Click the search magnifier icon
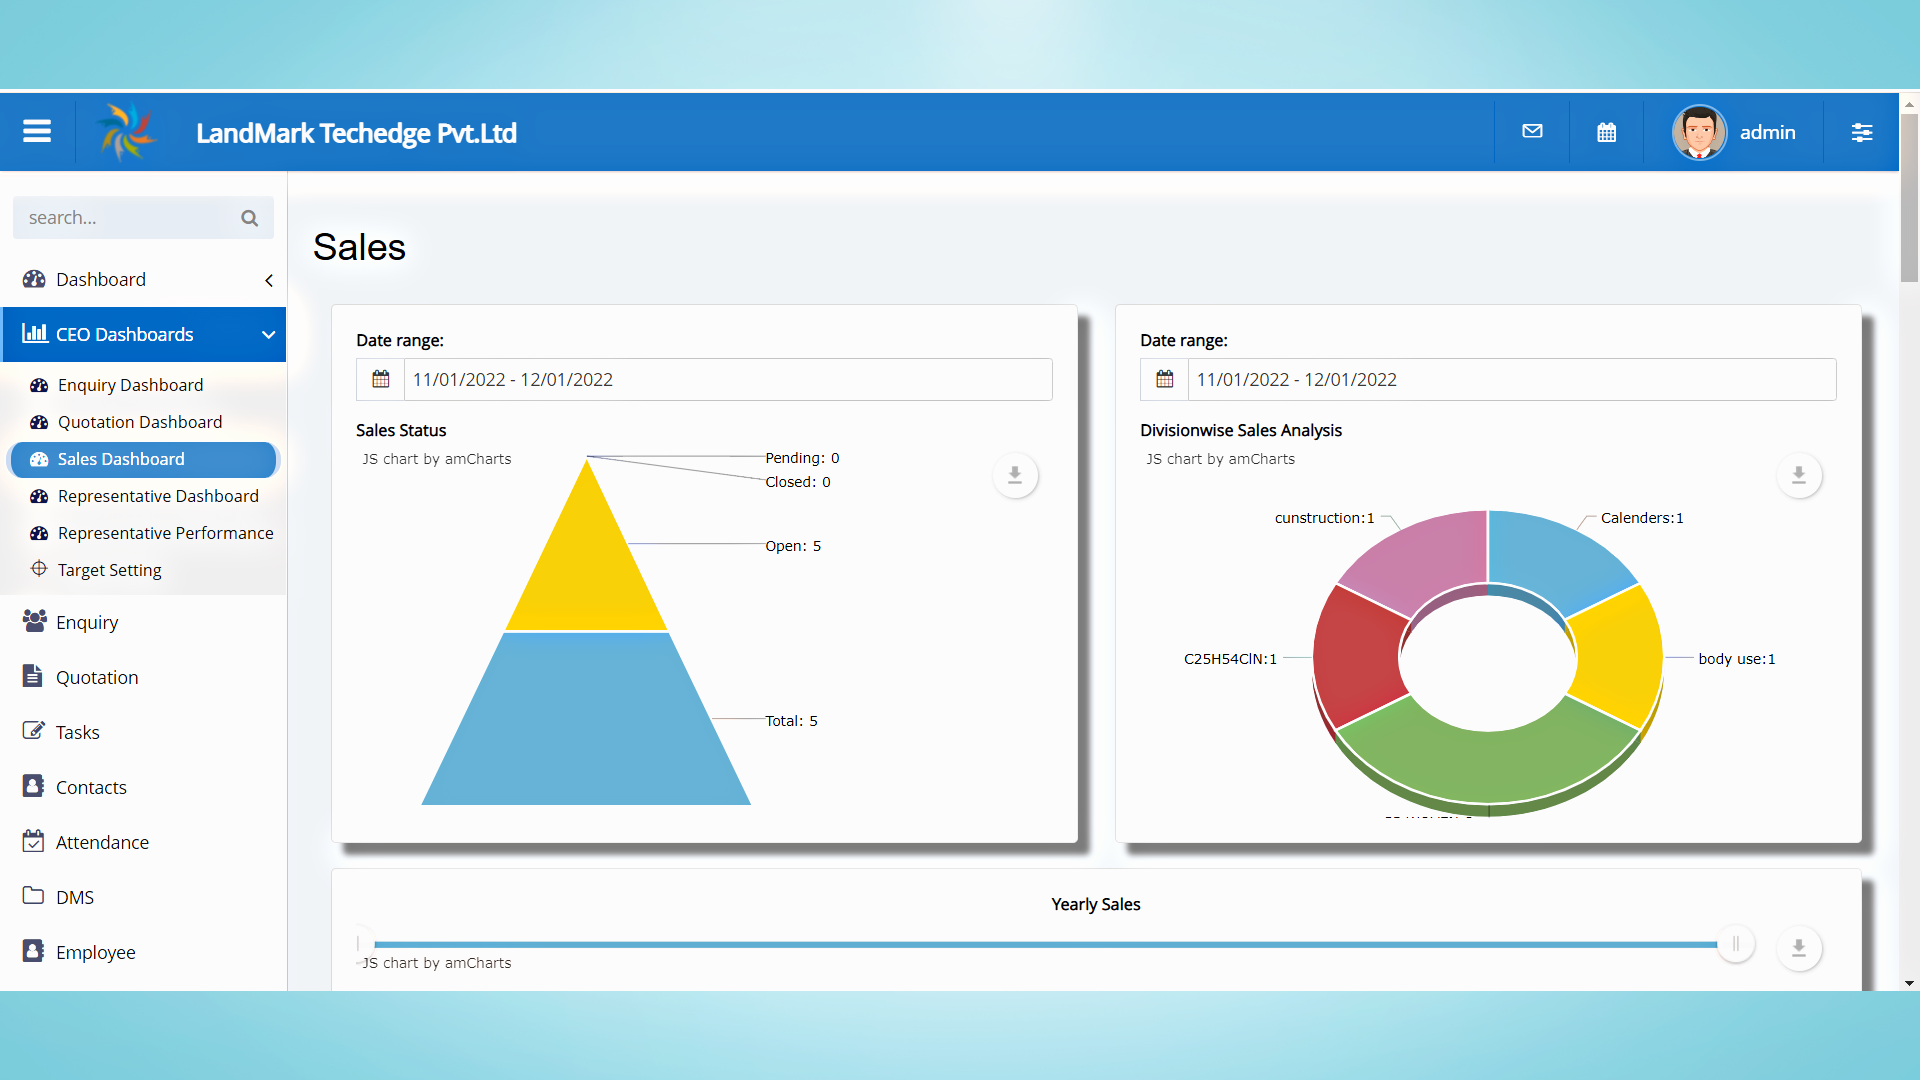 249,217
